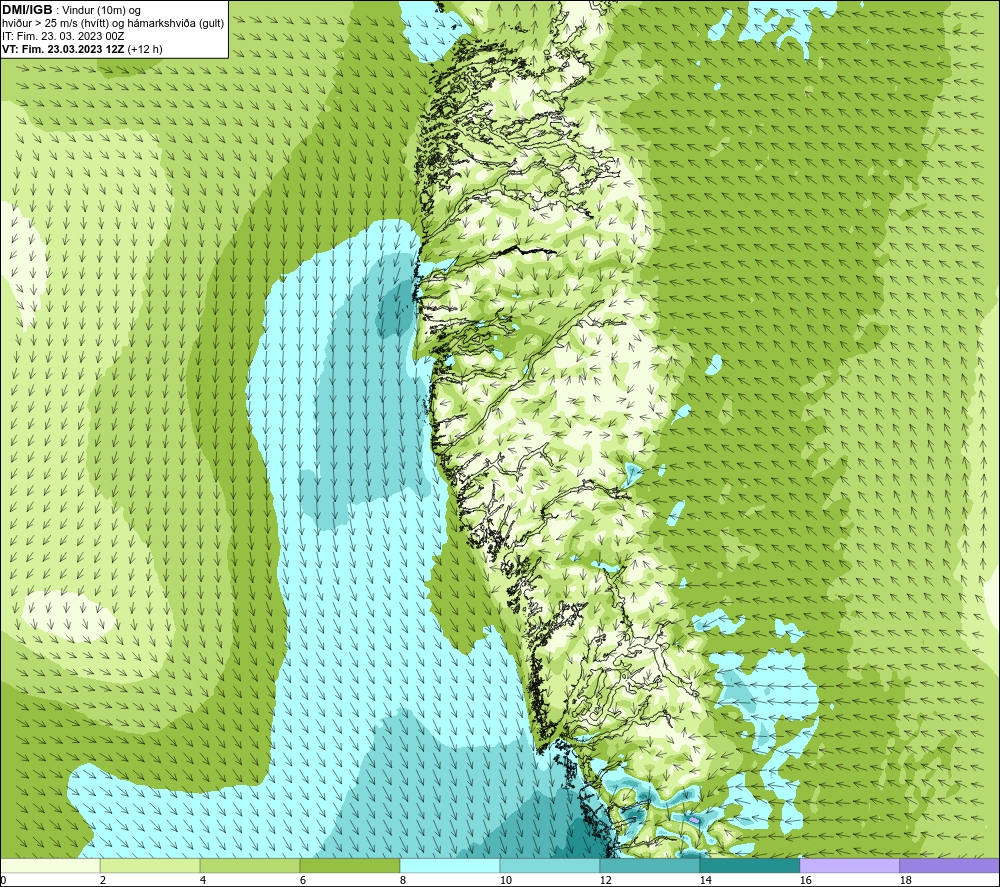Click the olive green 6–8 m/s legend swatch

349,865
